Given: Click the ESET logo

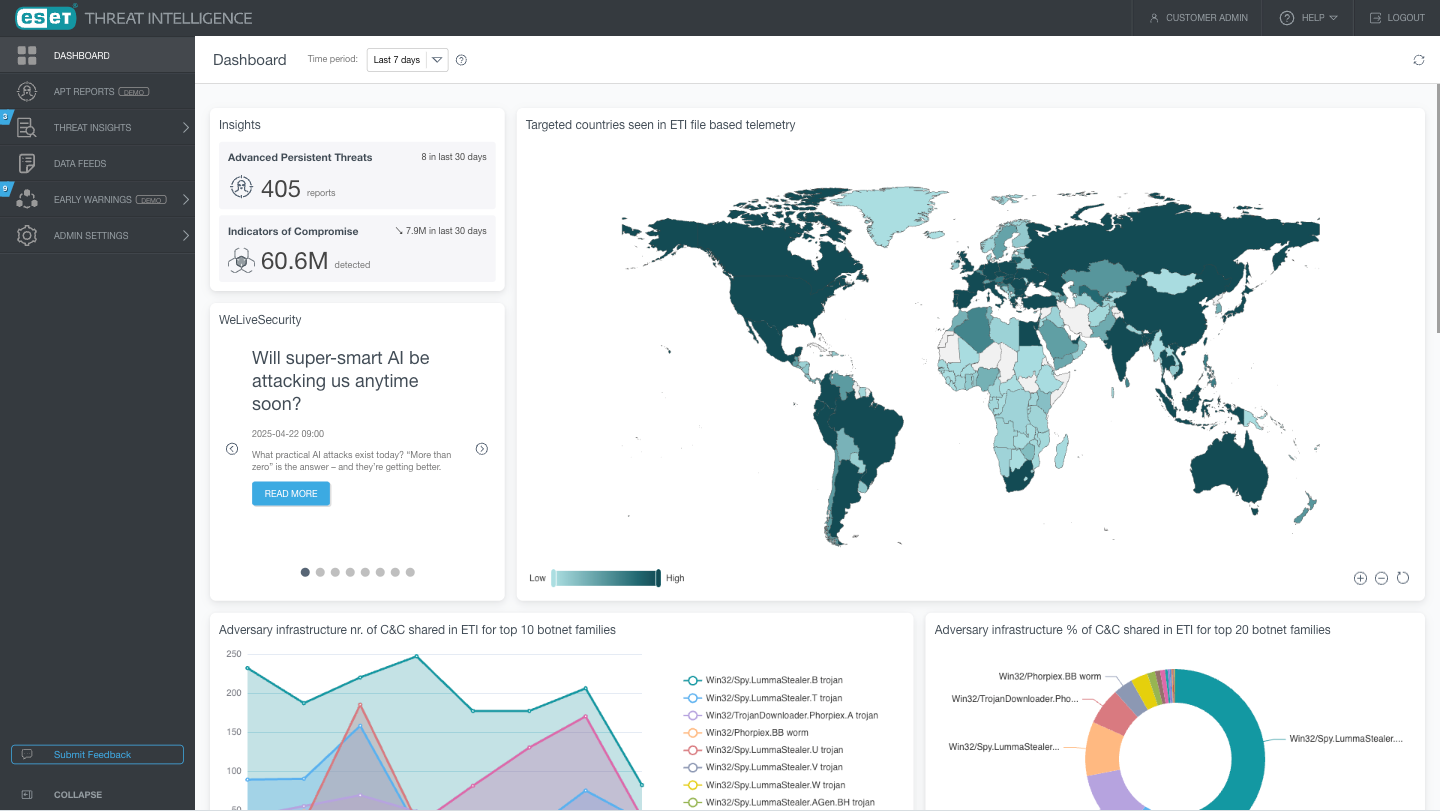Looking at the screenshot, I should (44, 17).
